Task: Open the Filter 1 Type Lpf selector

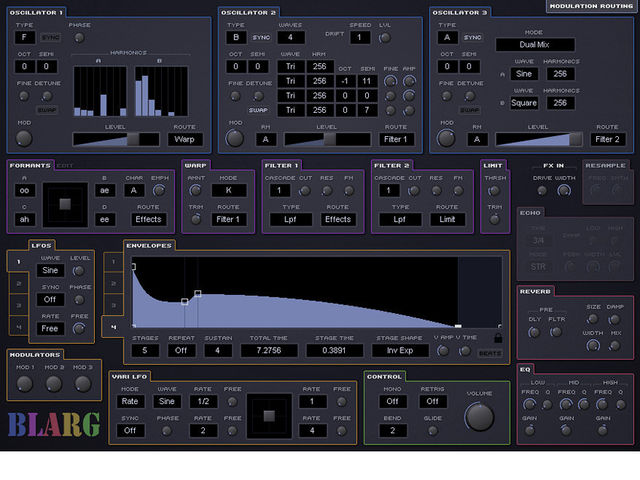Action: [x=290, y=220]
